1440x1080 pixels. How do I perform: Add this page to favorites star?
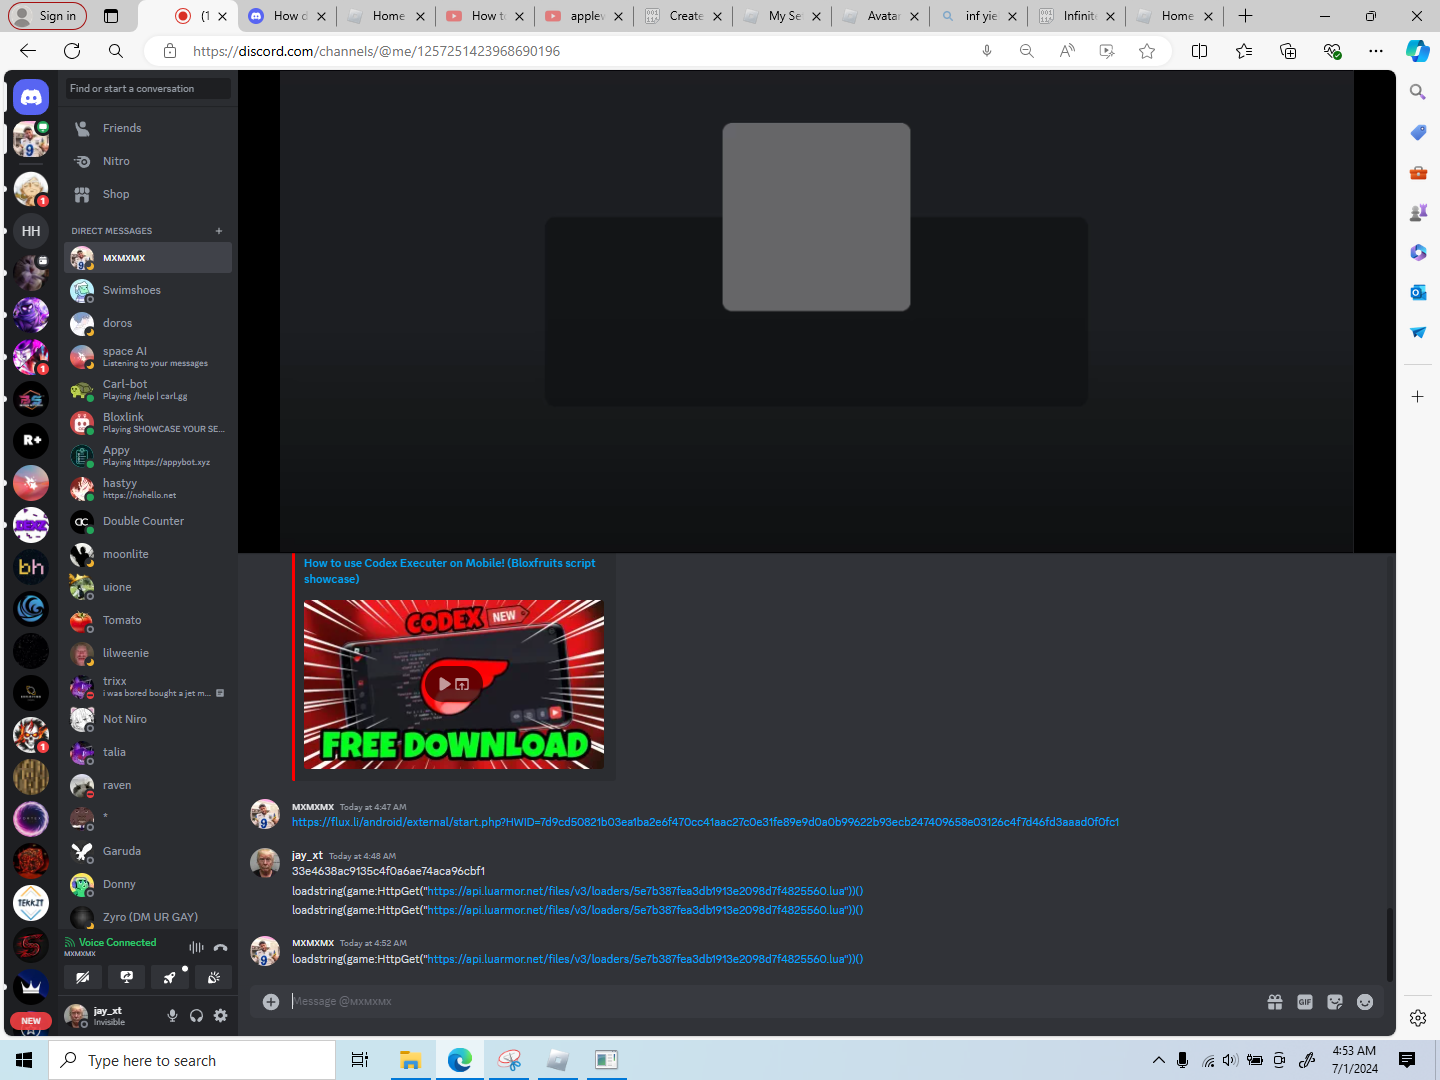coord(1147,51)
